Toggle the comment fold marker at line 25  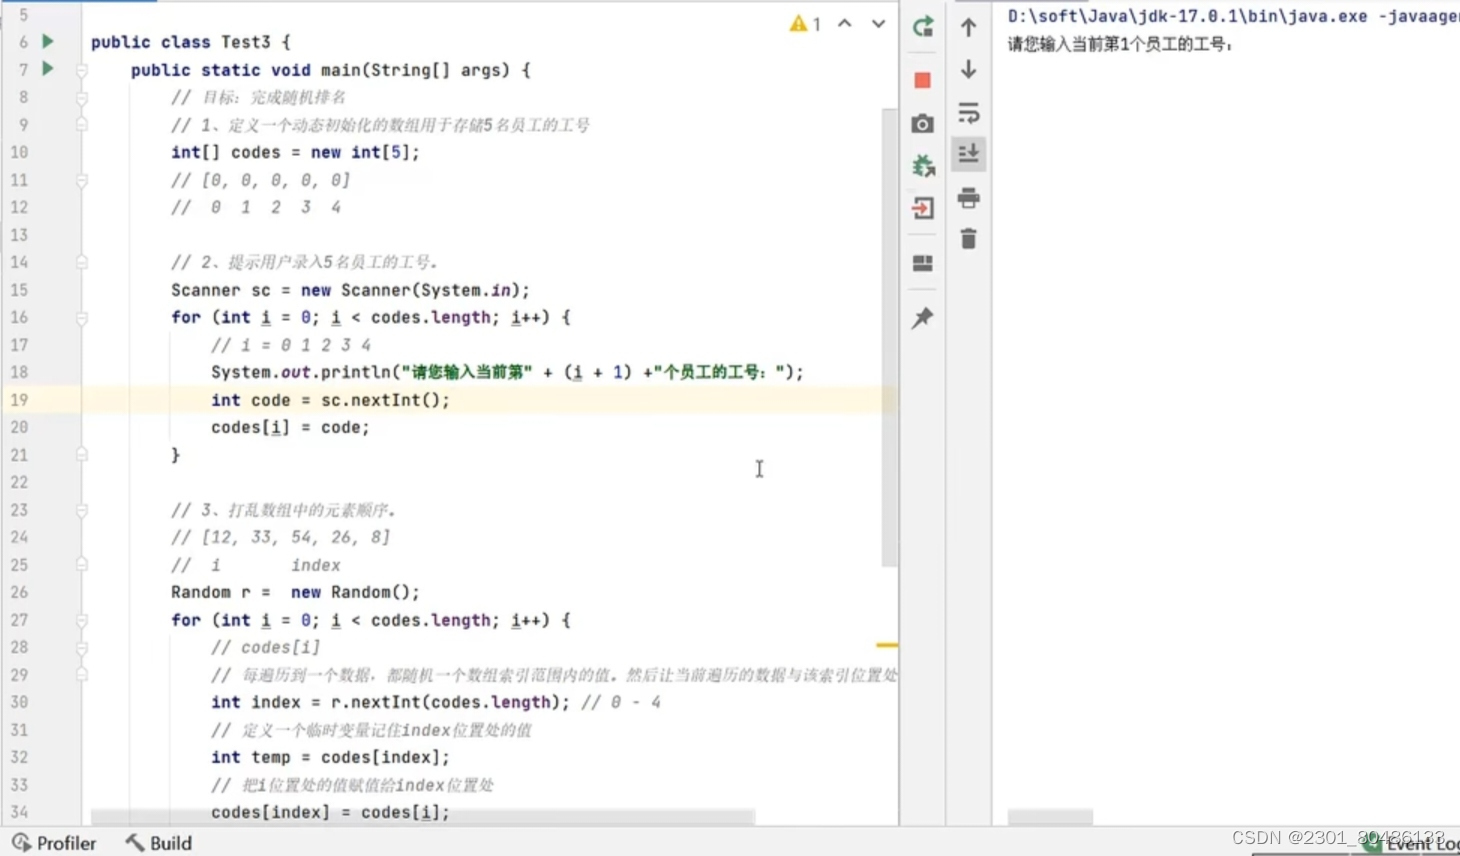coord(82,565)
